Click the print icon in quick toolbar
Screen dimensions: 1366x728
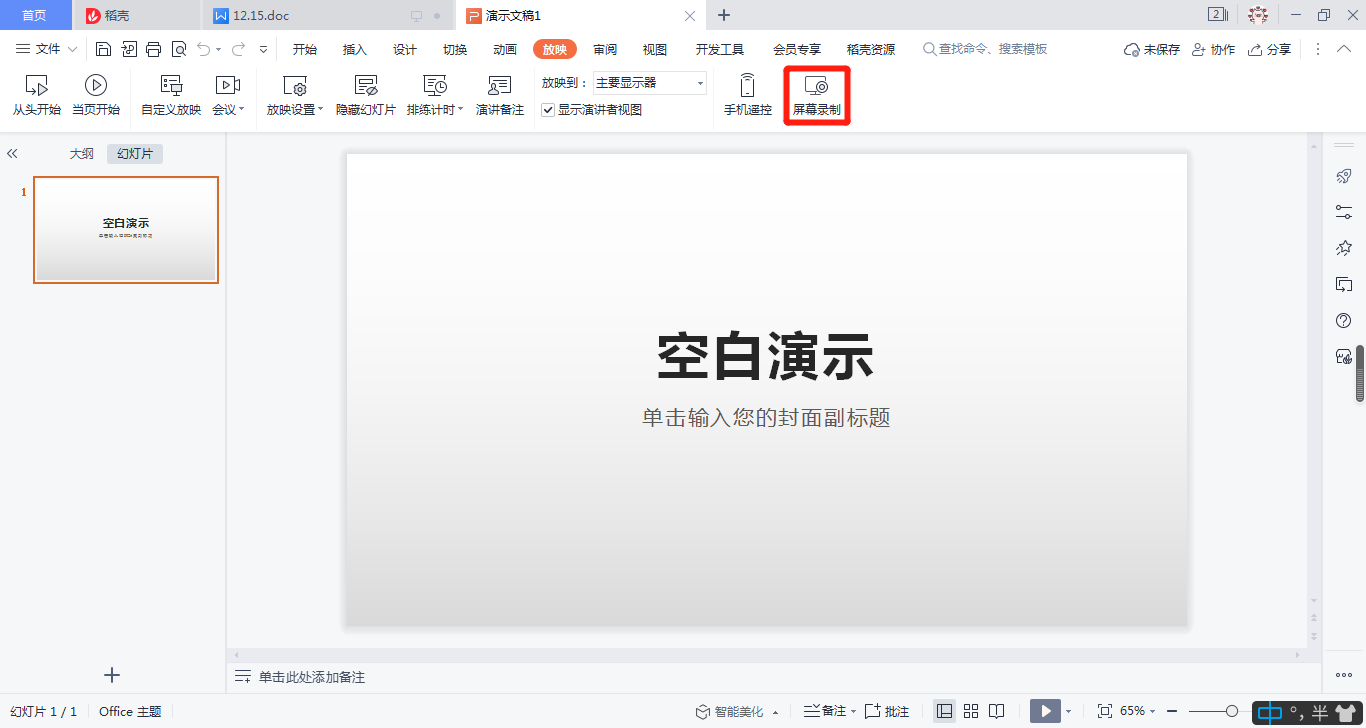(153, 49)
